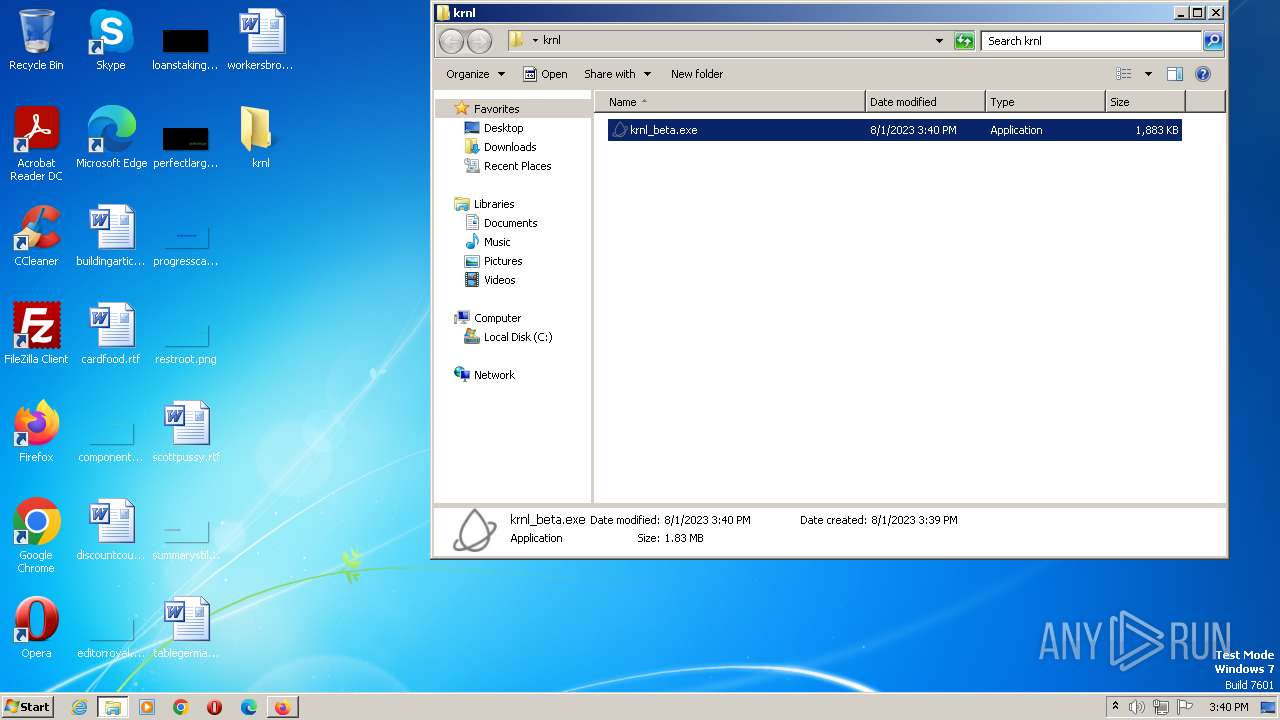Open Explorer help

point(1203,74)
